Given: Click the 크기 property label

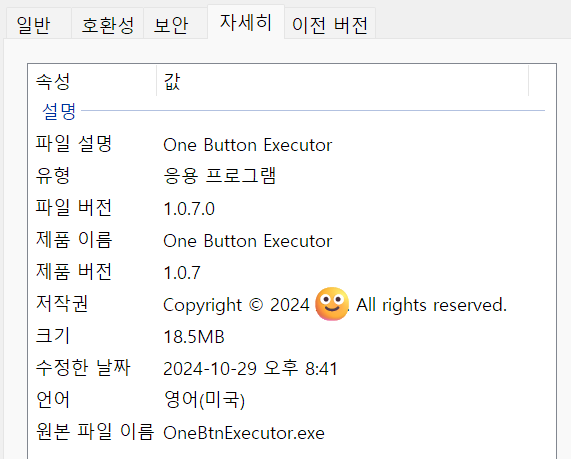Looking at the screenshot, I should point(52,336).
